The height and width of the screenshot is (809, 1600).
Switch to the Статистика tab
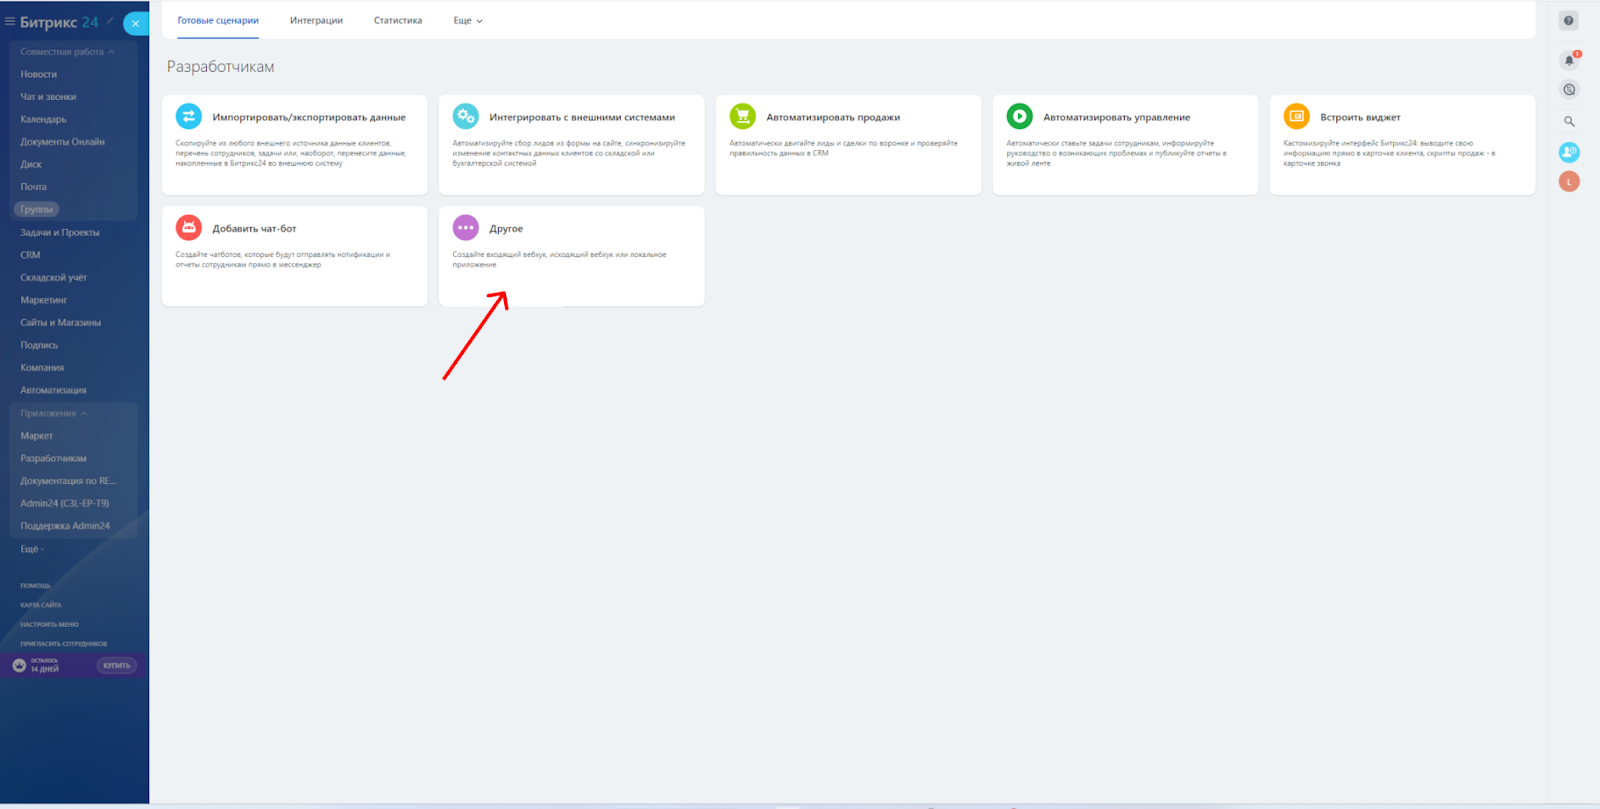pyautogui.click(x=398, y=21)
